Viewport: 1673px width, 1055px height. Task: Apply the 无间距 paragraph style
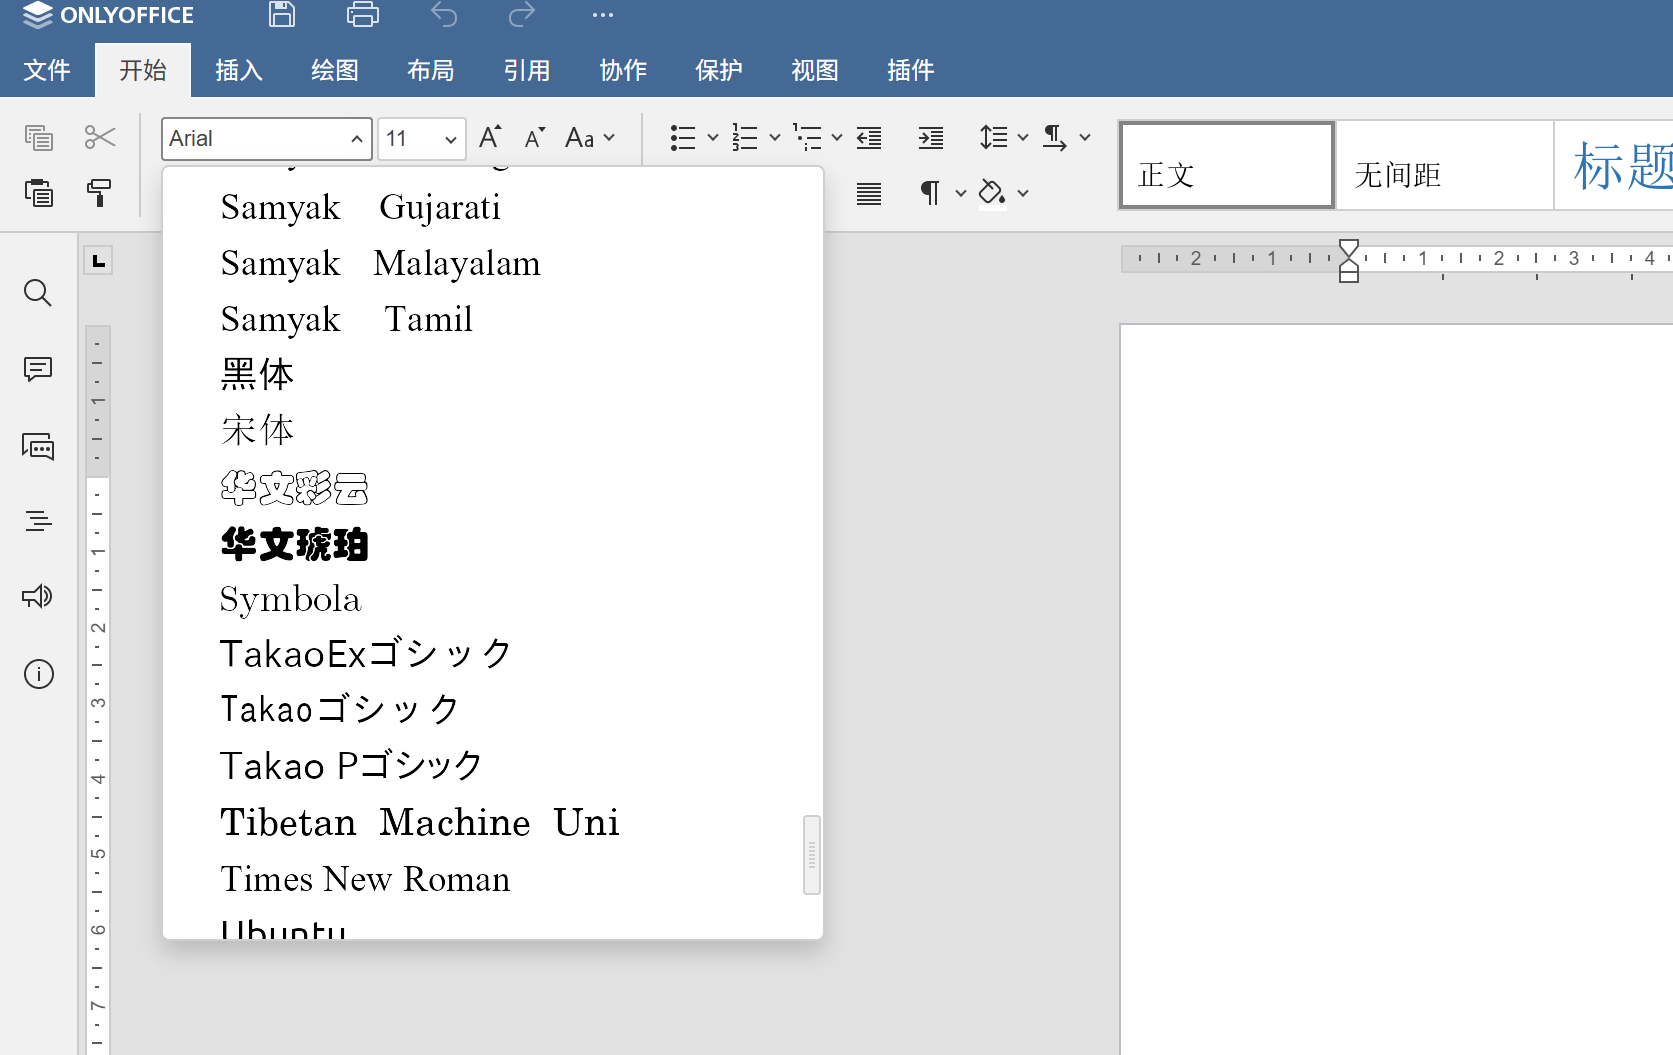(x=1443, y=166)
